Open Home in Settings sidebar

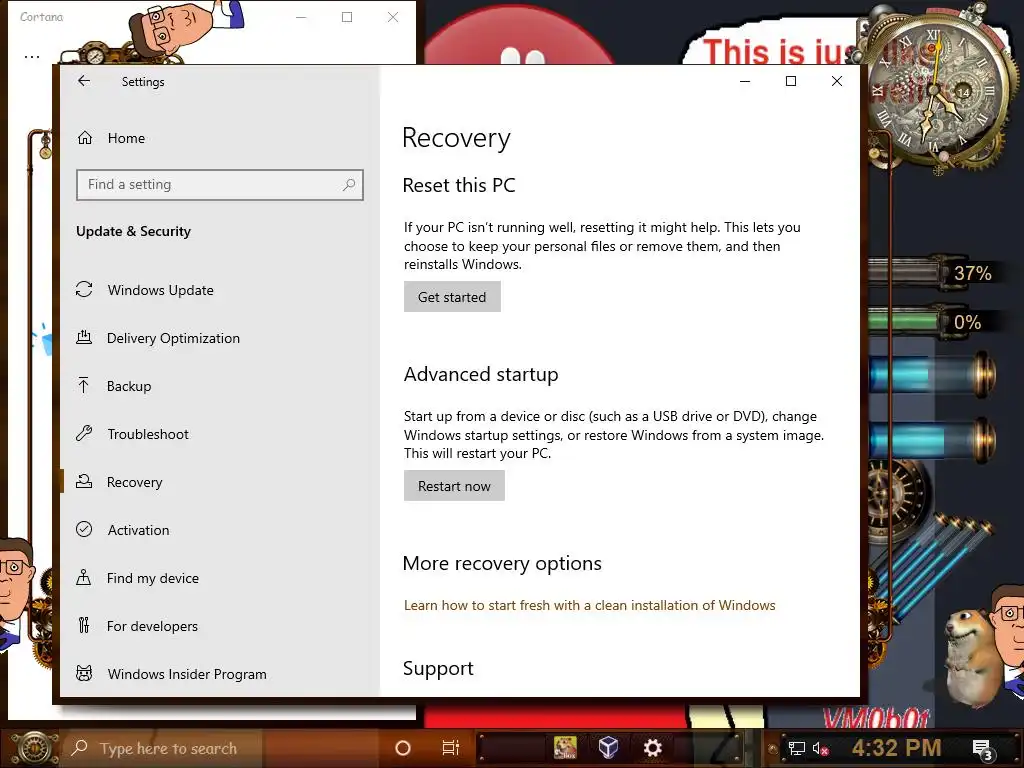126,138
